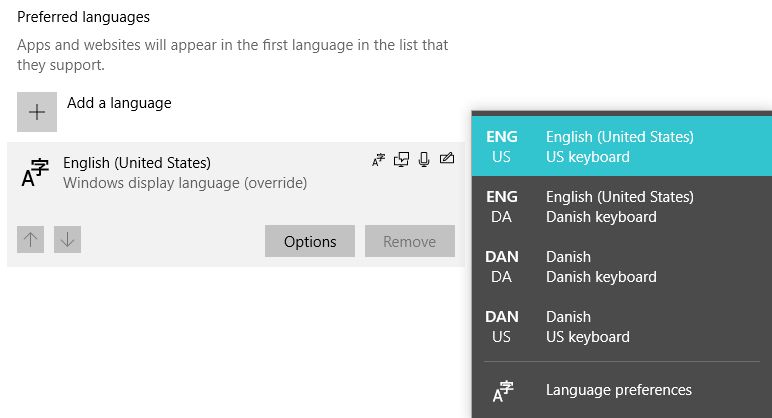This screenshot has height=418, width=772.
Task: Switch to English with Danish keyboard
Action: [x=620, y=207]
